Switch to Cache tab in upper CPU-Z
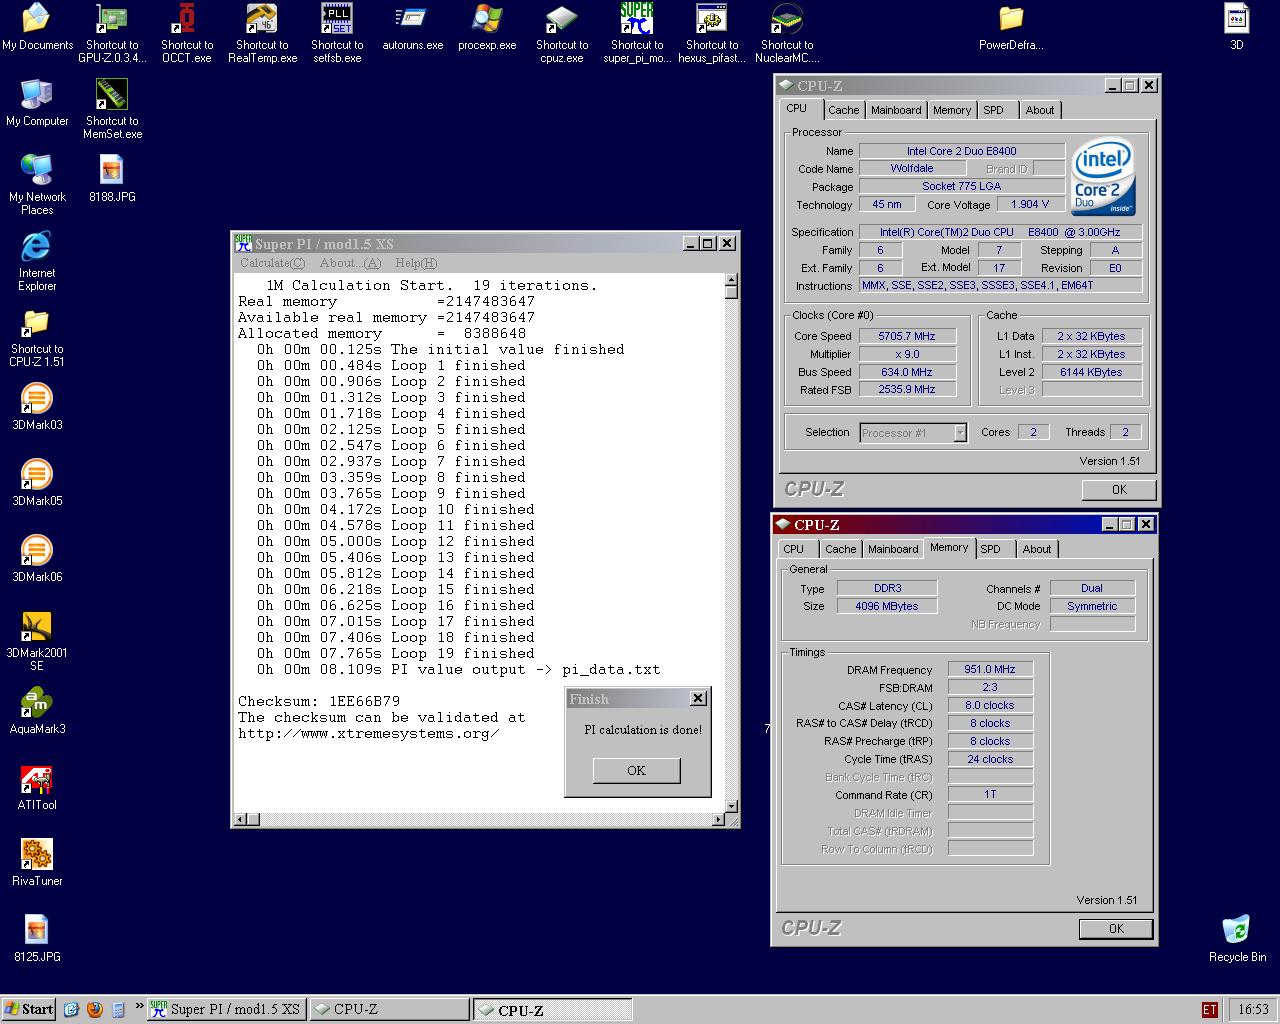This screenshot has width=1280, height=1024. tap(843, 110)
